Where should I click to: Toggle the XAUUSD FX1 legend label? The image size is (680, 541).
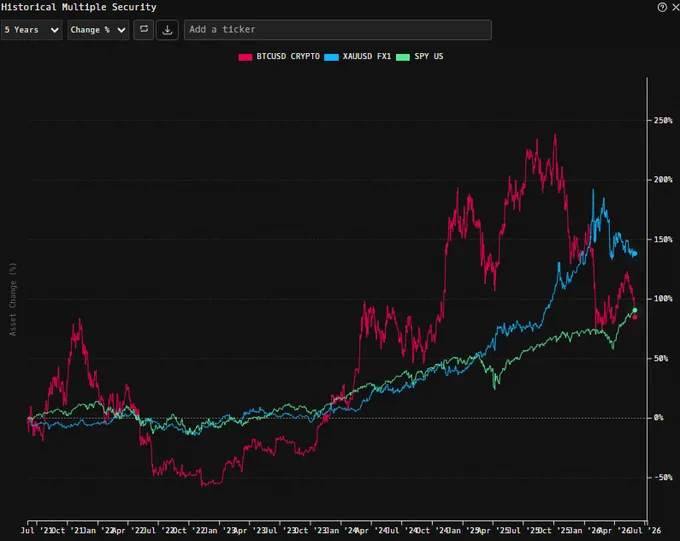click(x=367, y=56)
